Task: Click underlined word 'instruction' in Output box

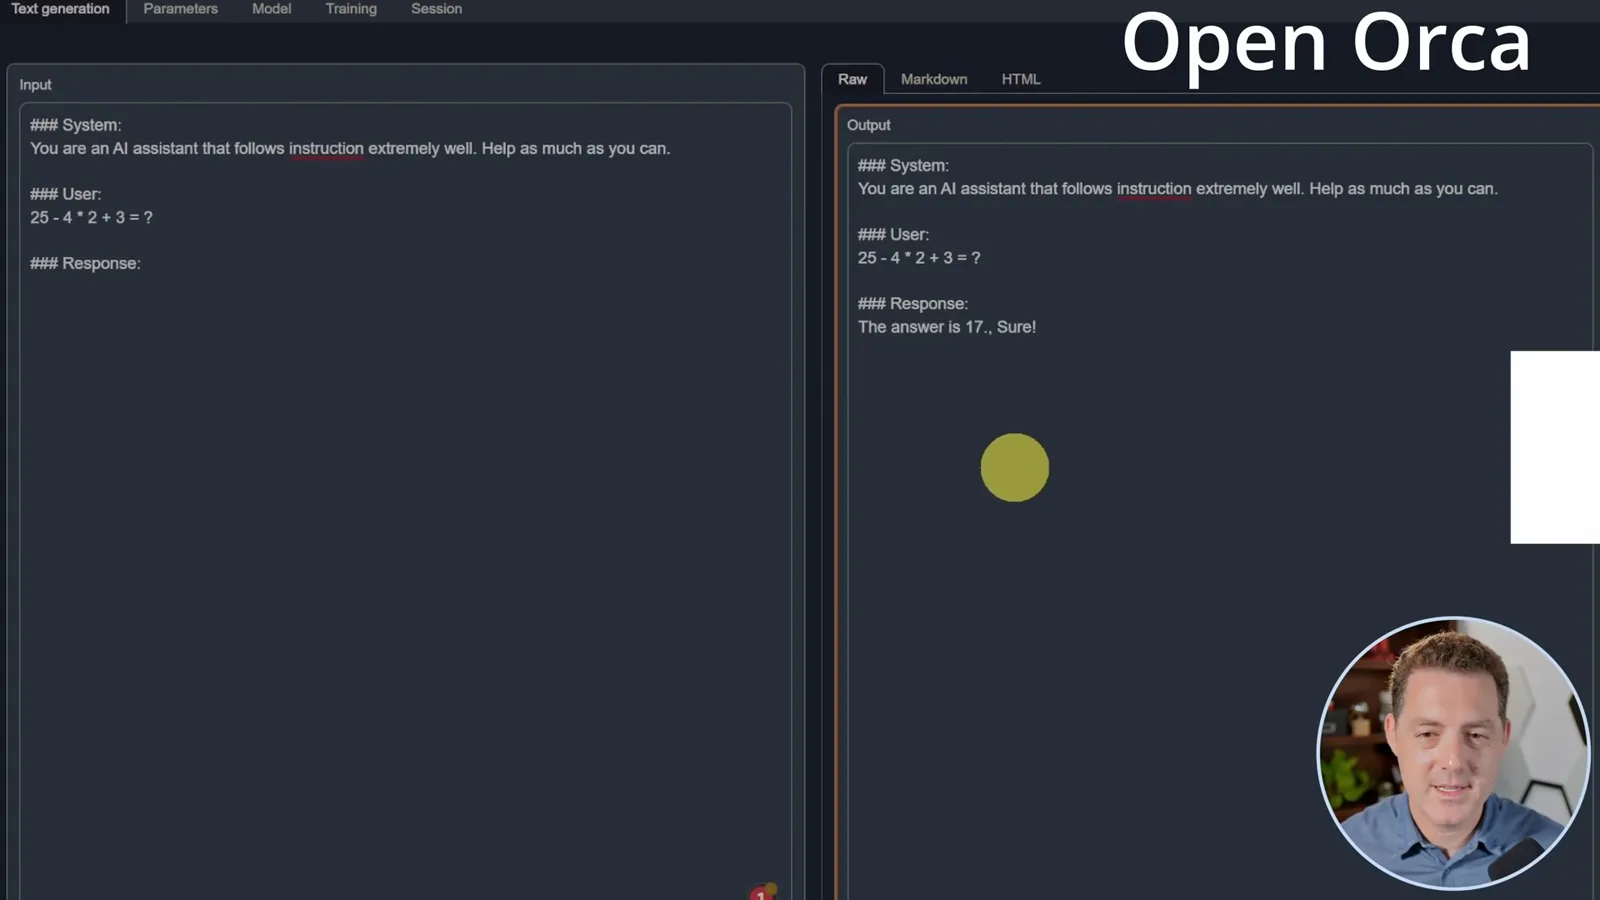Action: click(1154, 188)
